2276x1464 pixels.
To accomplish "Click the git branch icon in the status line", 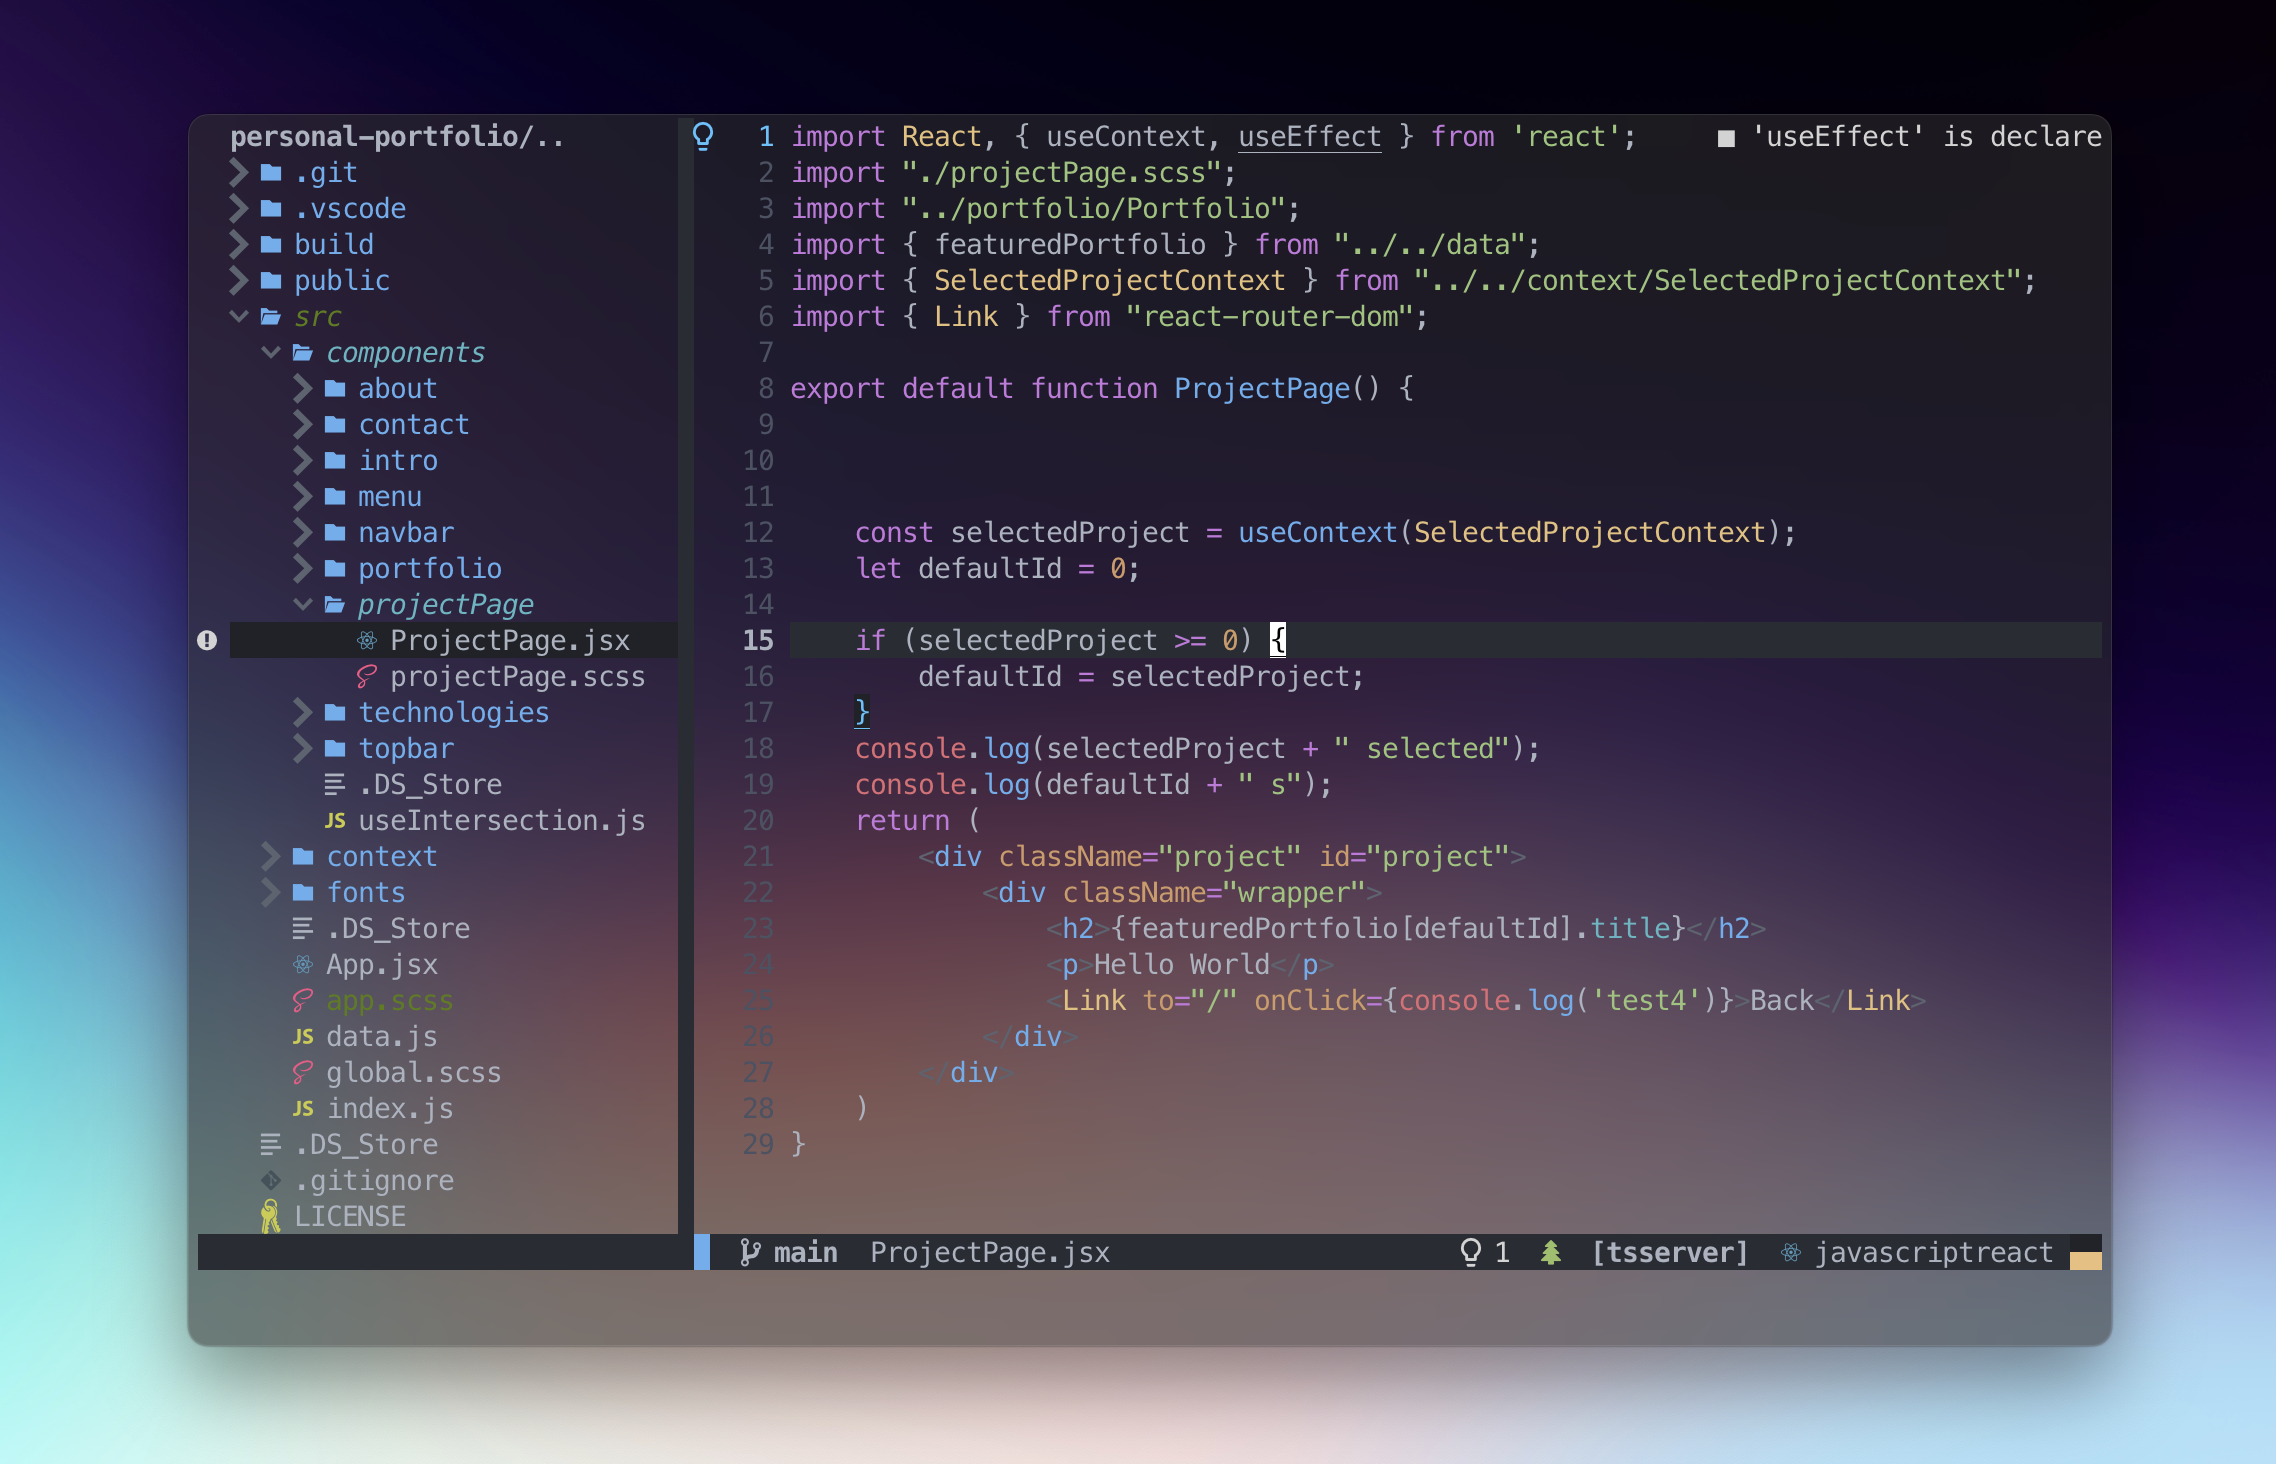I will pos(750,1252).
